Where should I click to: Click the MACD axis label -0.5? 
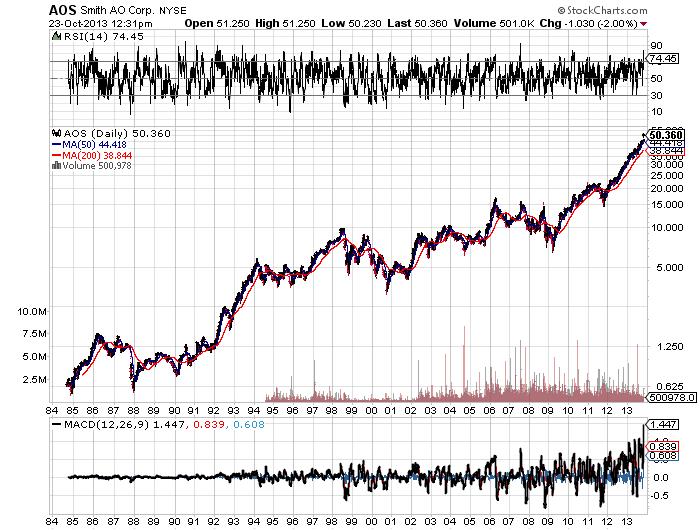pyautogui.click(x=660, y=496)
